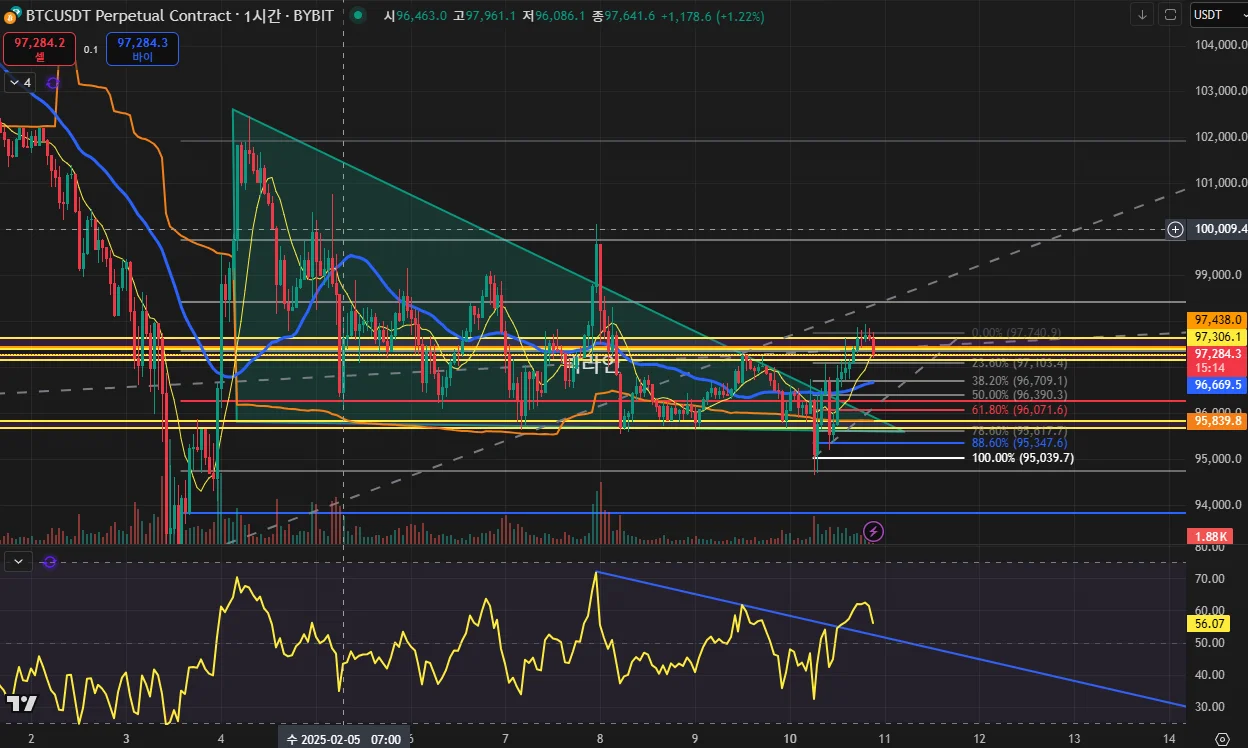1248x748 pixels.
Task: Collapse the RSI pane legend chevron
Action: 17,562
